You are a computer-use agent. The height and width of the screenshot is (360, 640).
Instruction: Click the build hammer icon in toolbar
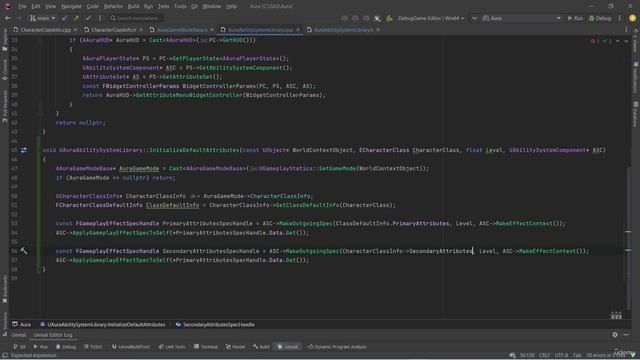click(x=389, y=18)
